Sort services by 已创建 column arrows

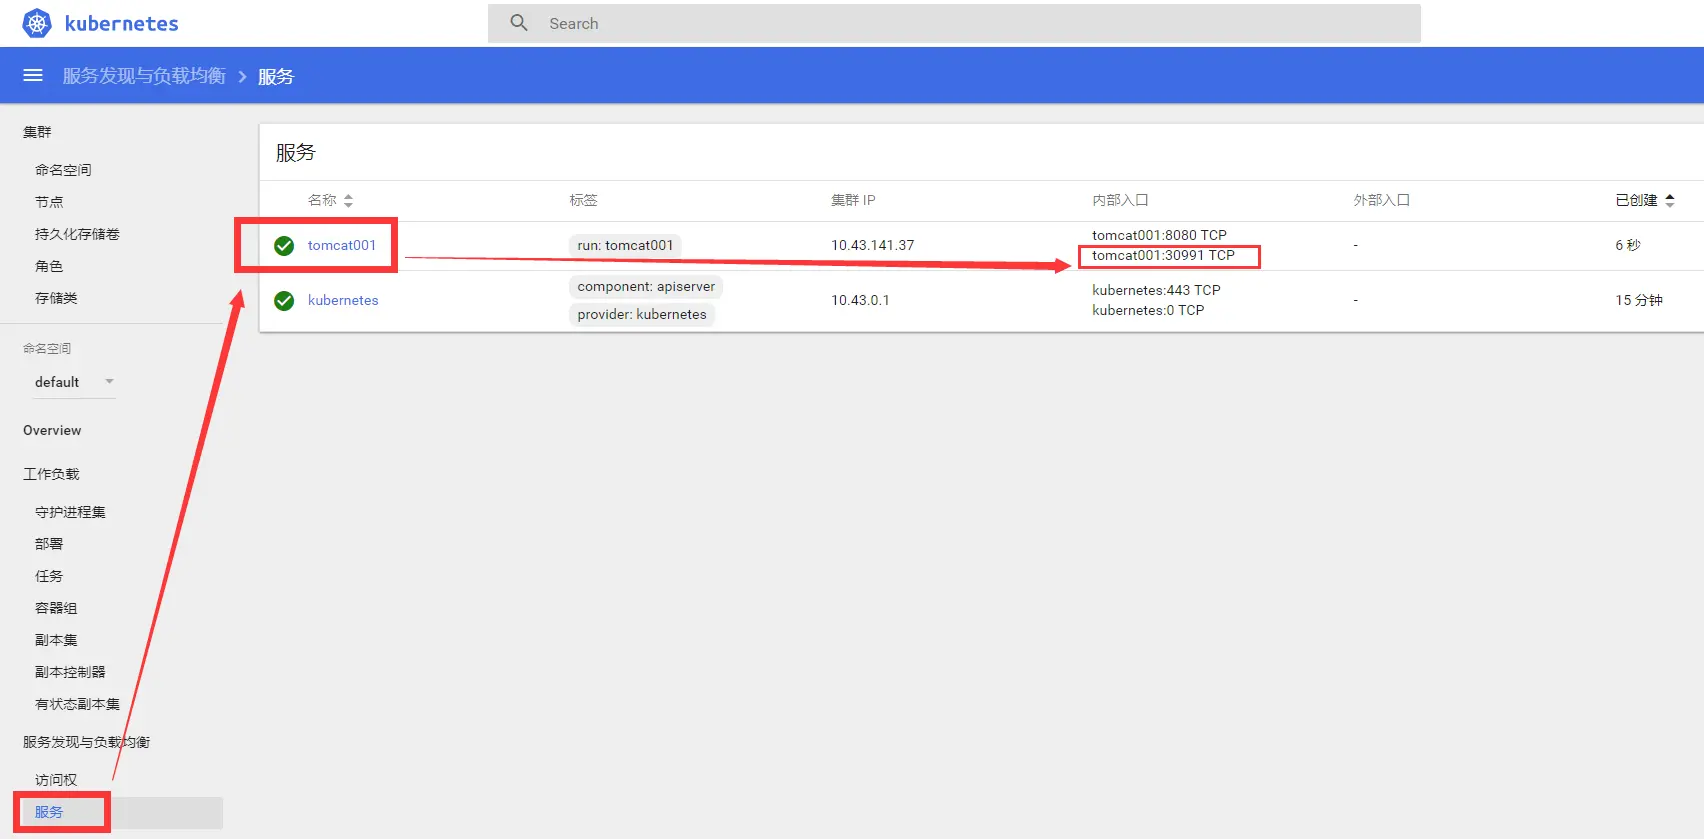click(x=1670, y=200)
